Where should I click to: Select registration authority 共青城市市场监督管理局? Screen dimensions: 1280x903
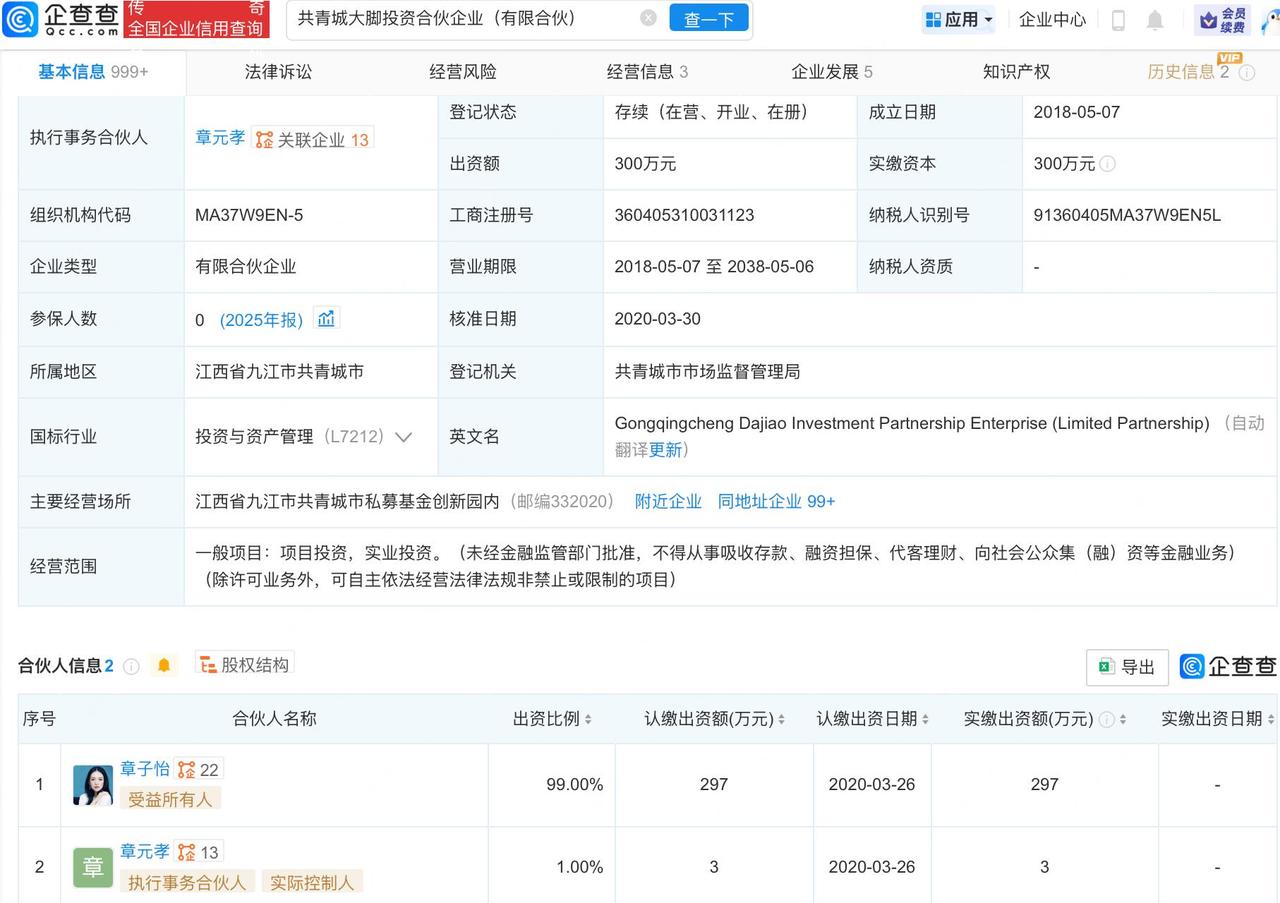[x=707, y=372]
